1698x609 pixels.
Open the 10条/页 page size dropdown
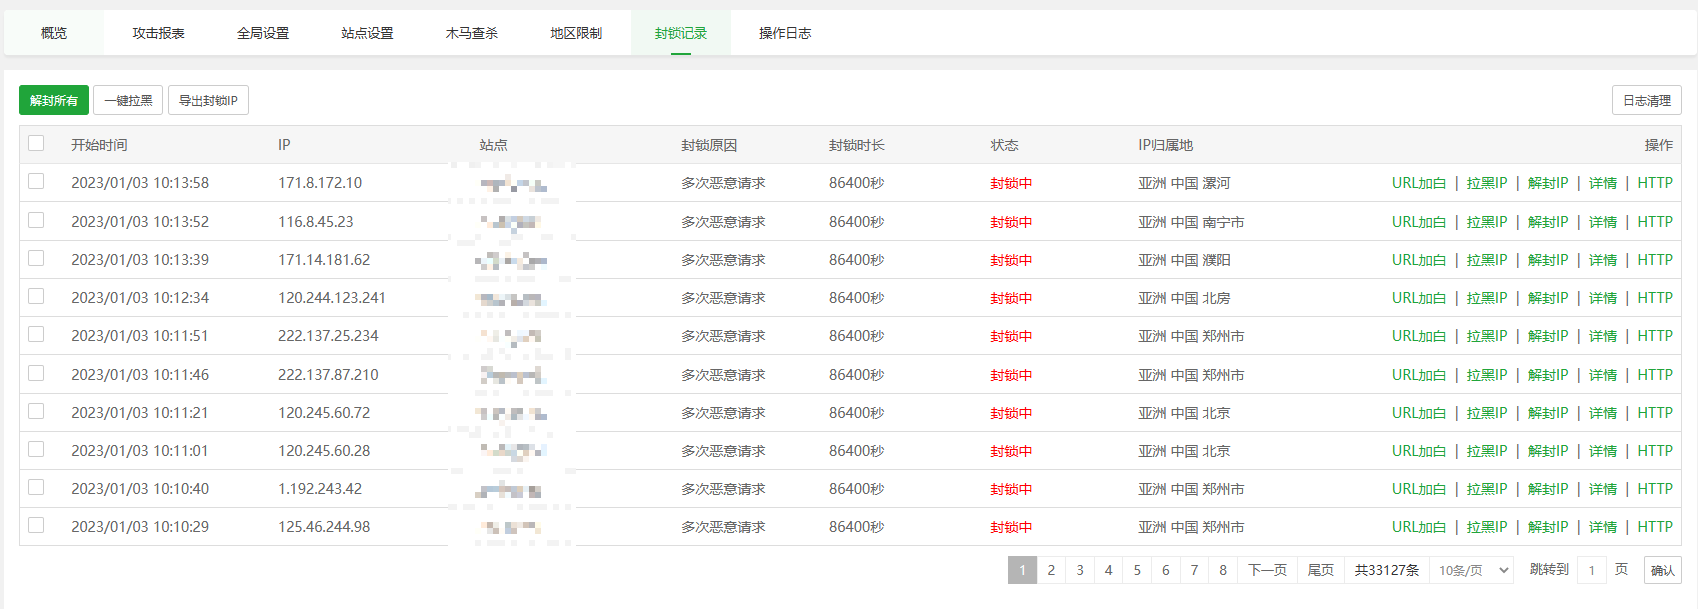(1472, 570)
